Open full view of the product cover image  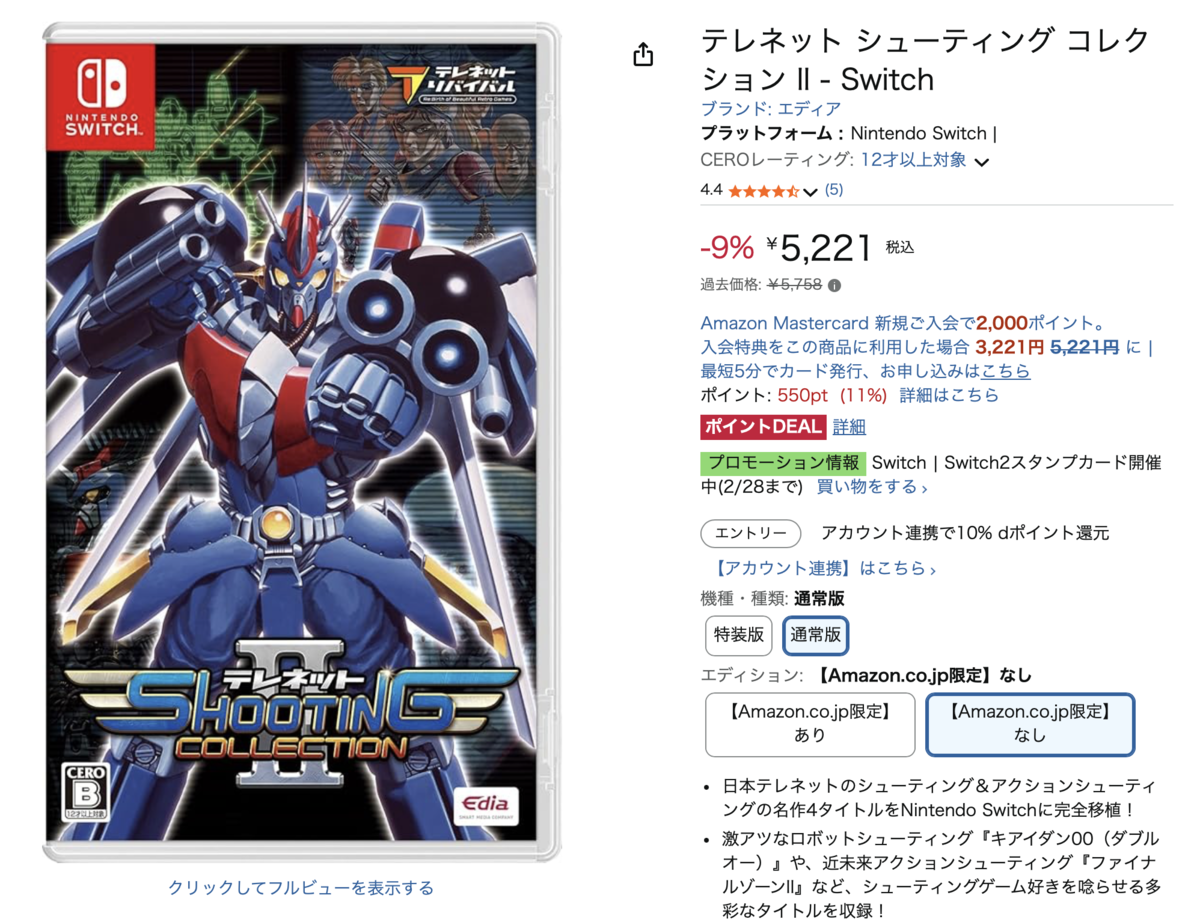301,887
